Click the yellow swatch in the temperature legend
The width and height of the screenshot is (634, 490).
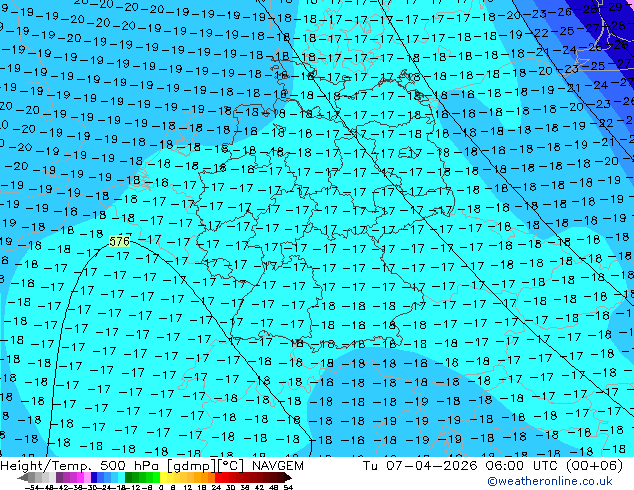[x=163, y=478]
